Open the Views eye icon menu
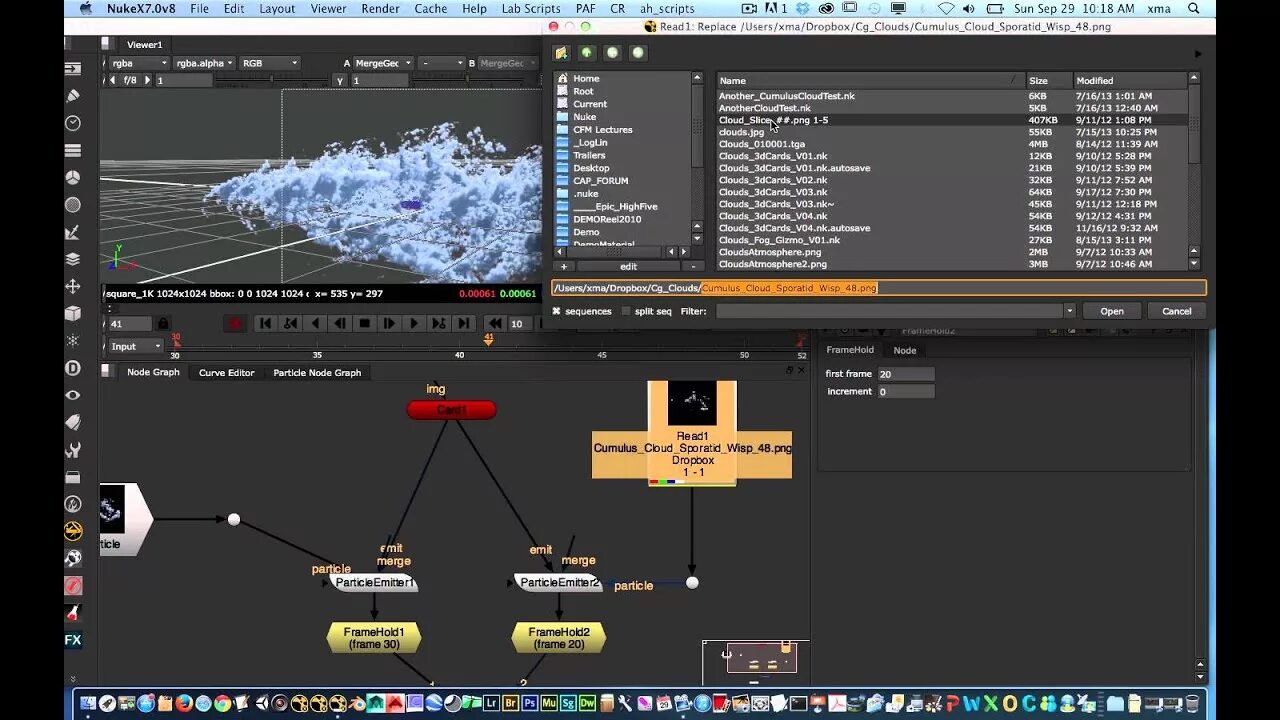 click(73, 395)
